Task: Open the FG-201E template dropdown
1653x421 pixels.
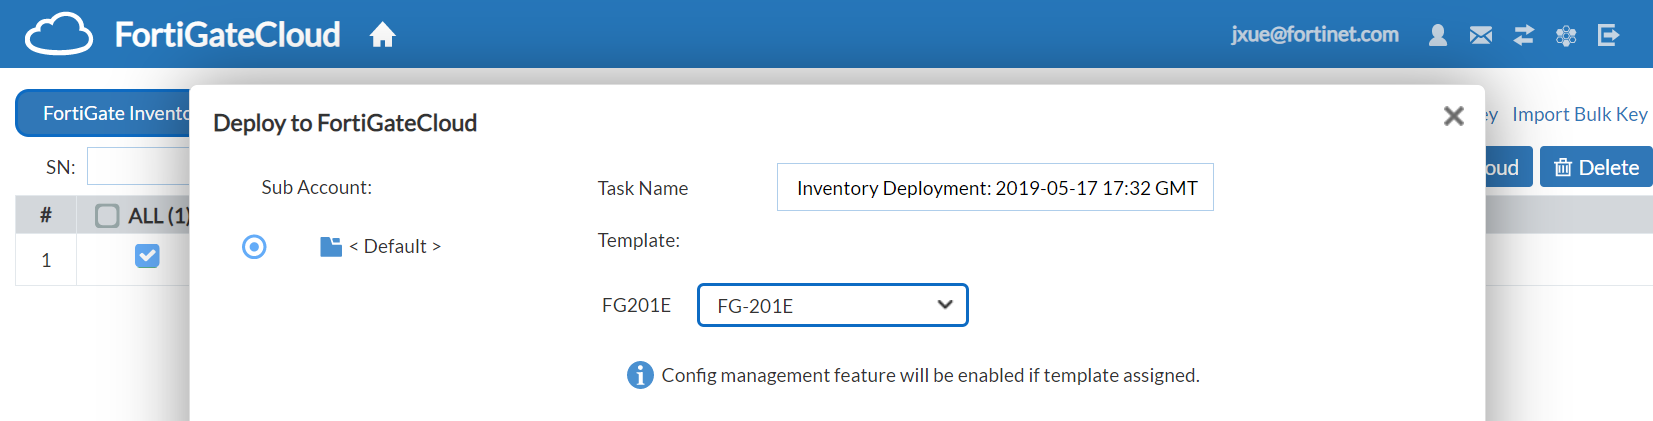Action: click(832, 305)
